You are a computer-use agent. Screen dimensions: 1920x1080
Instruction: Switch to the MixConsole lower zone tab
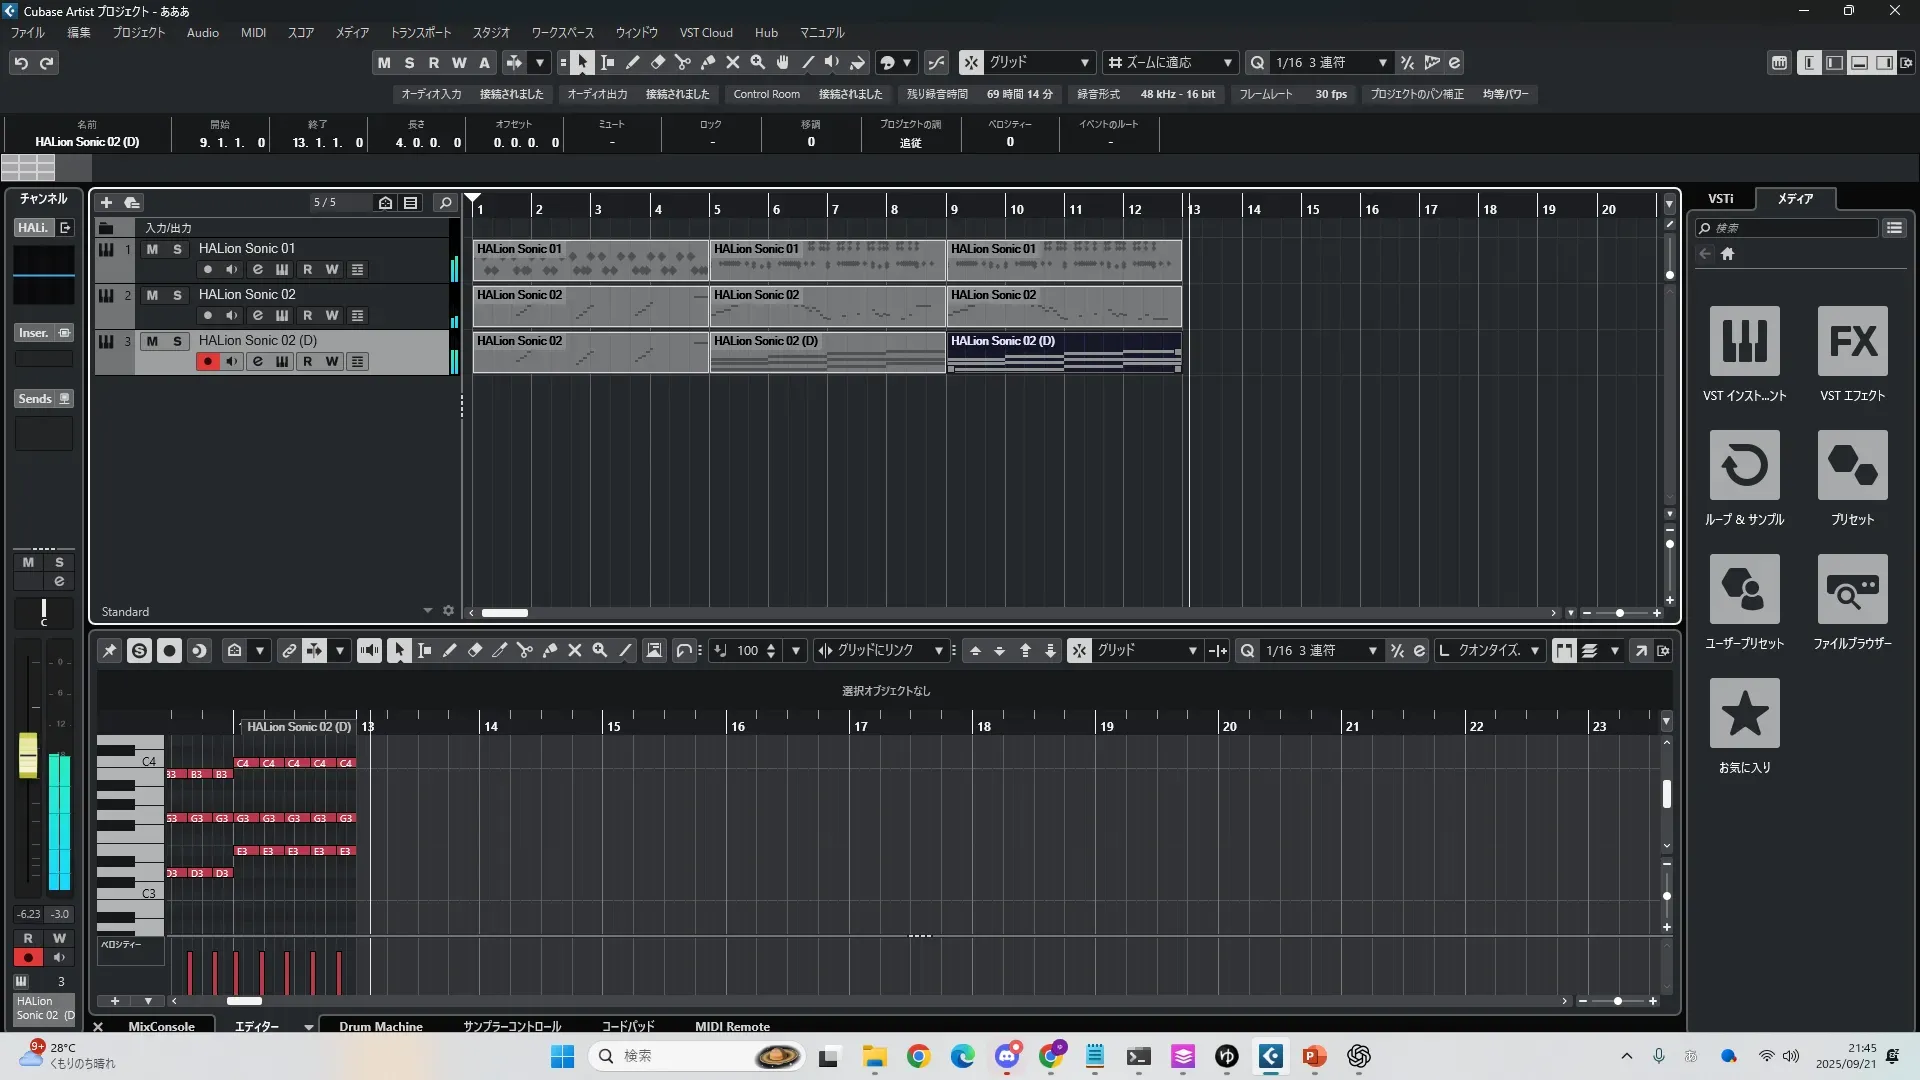[x=161, y=1026]
